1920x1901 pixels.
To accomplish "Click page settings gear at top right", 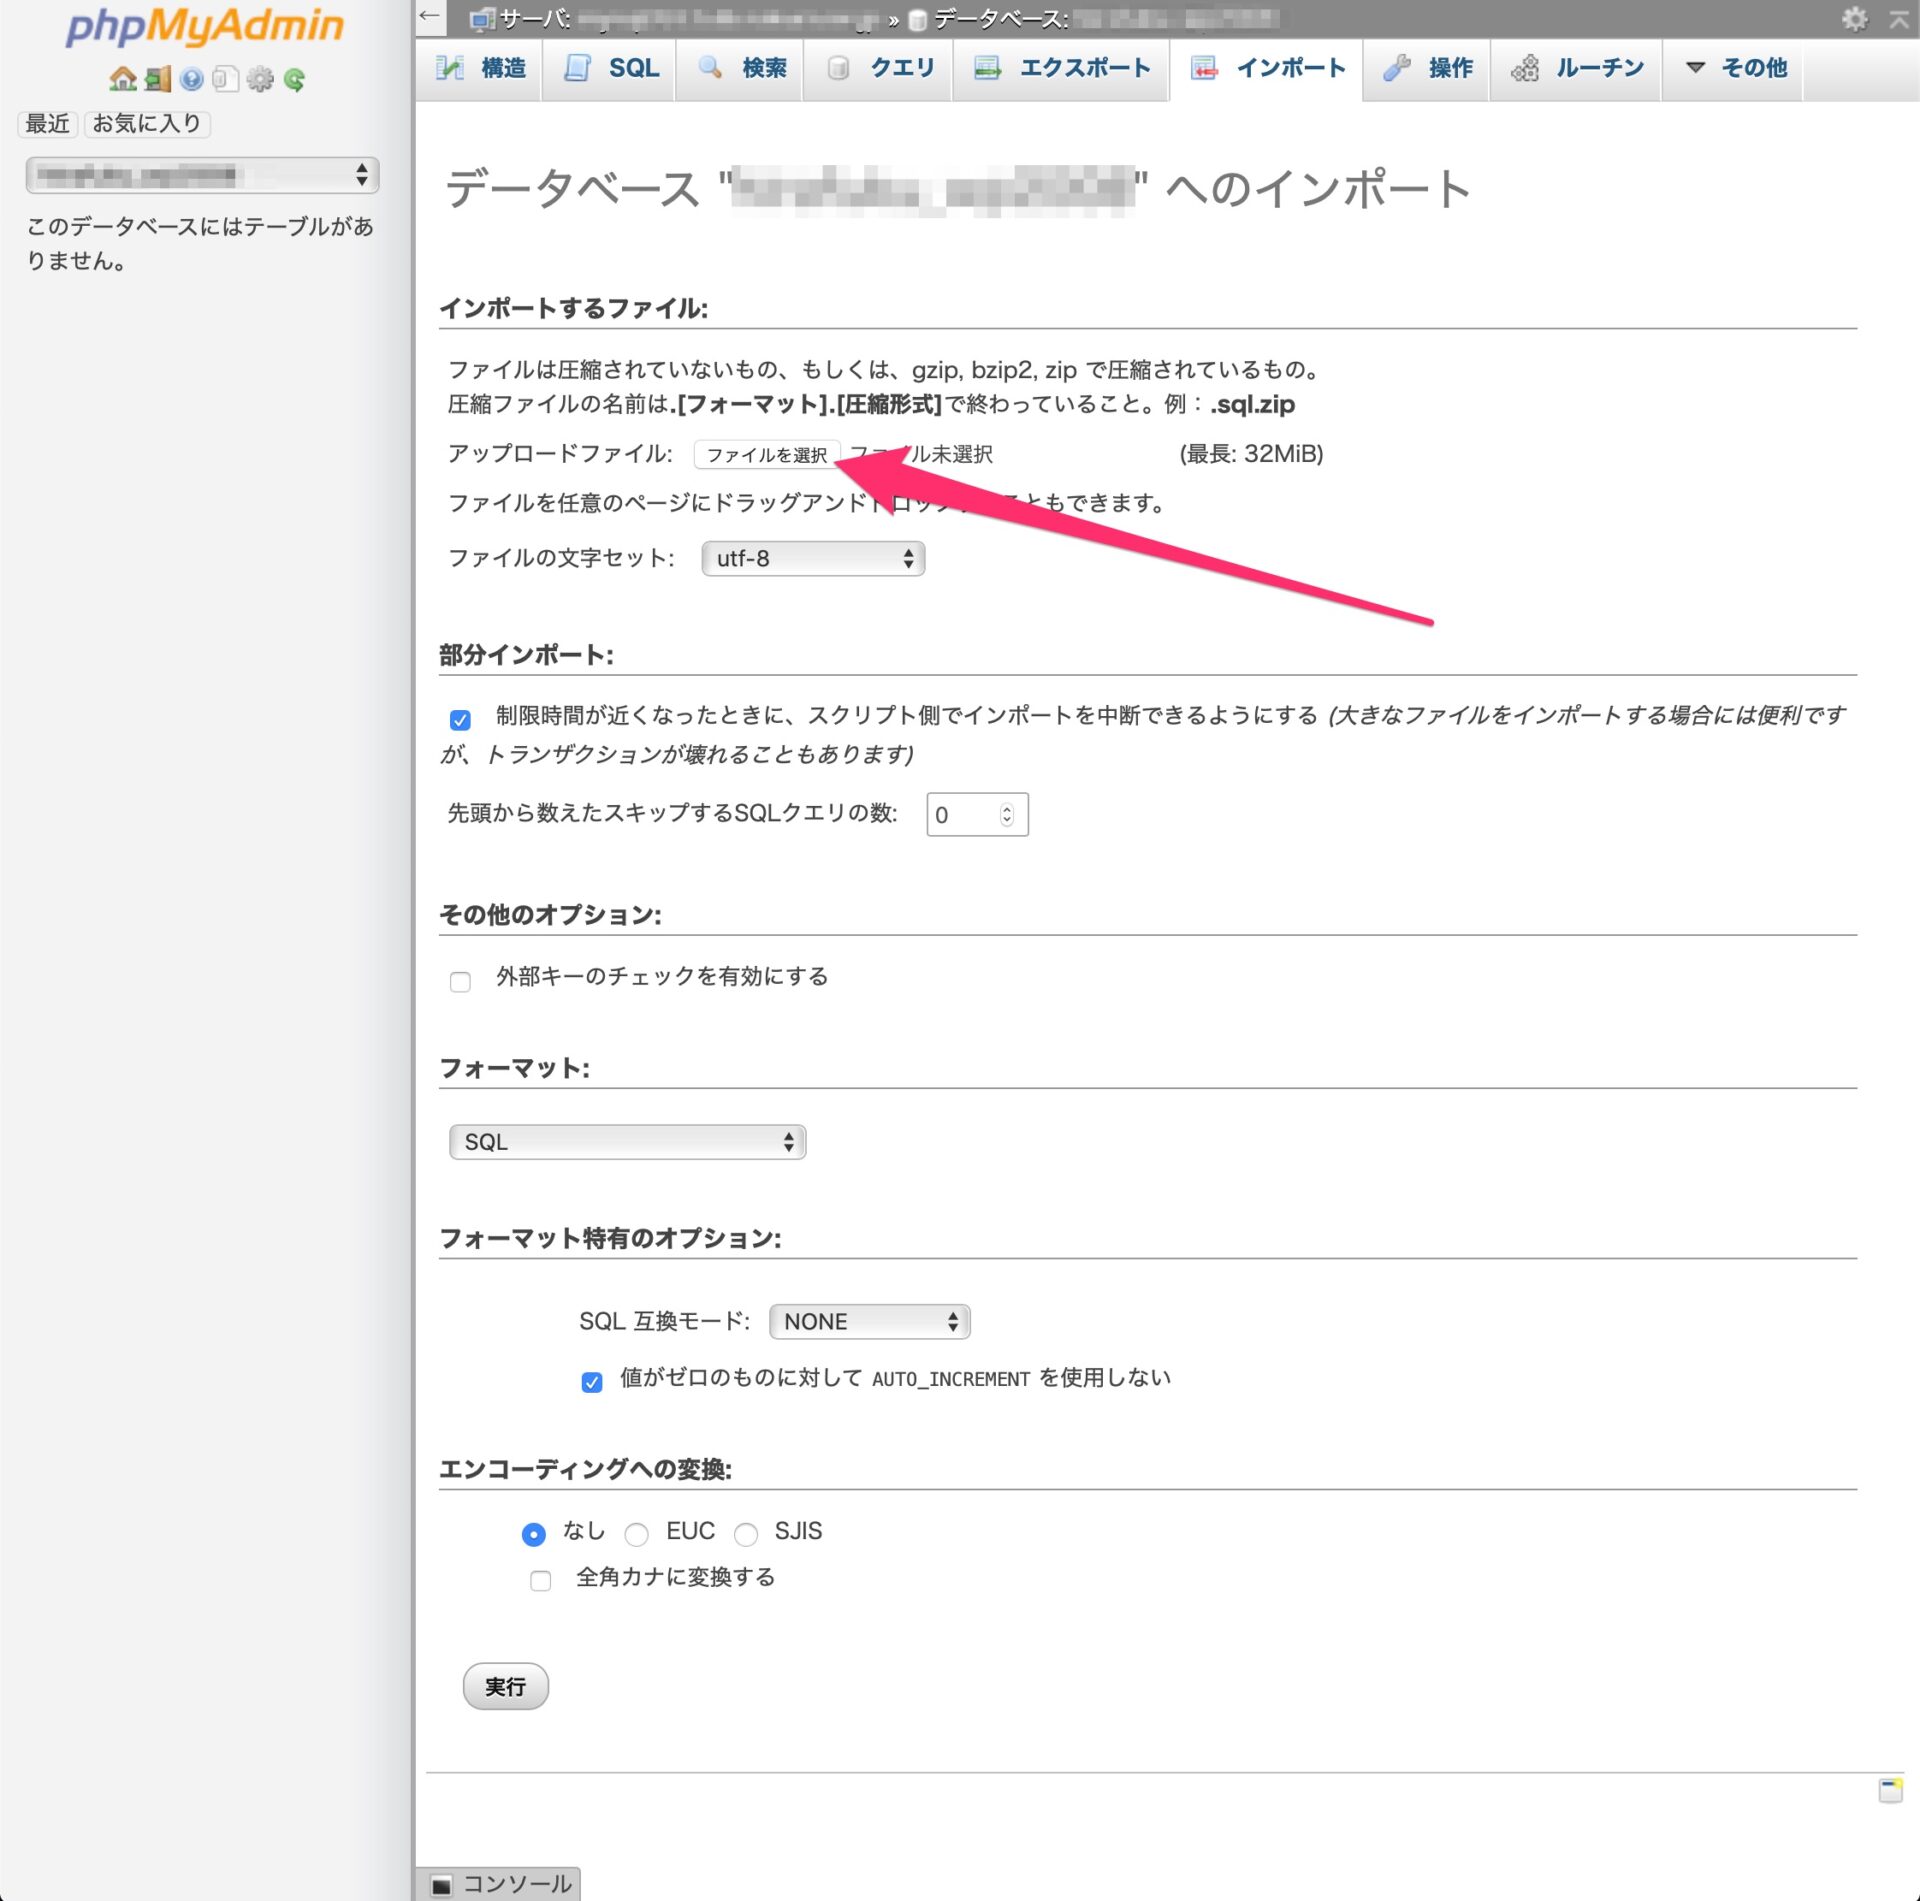I will point(1854,18).
